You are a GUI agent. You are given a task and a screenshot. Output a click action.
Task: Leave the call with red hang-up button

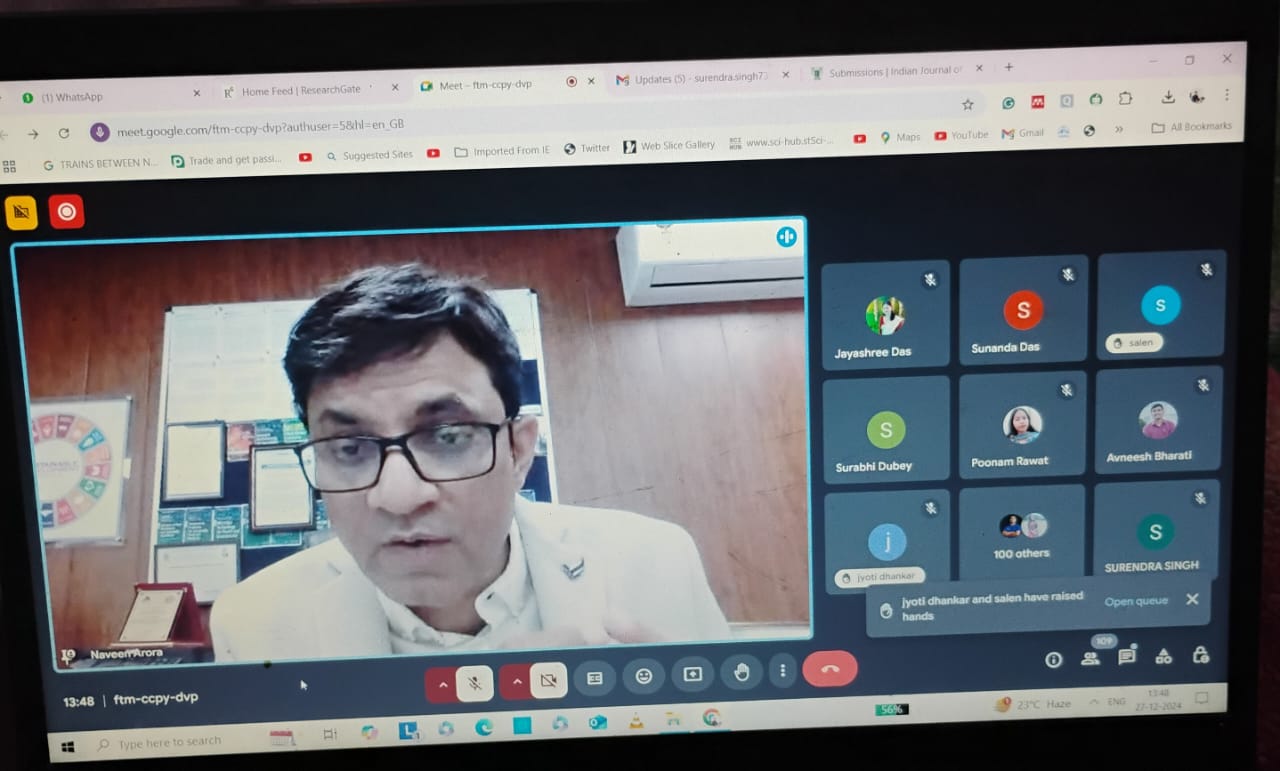(x=829, y=669)
